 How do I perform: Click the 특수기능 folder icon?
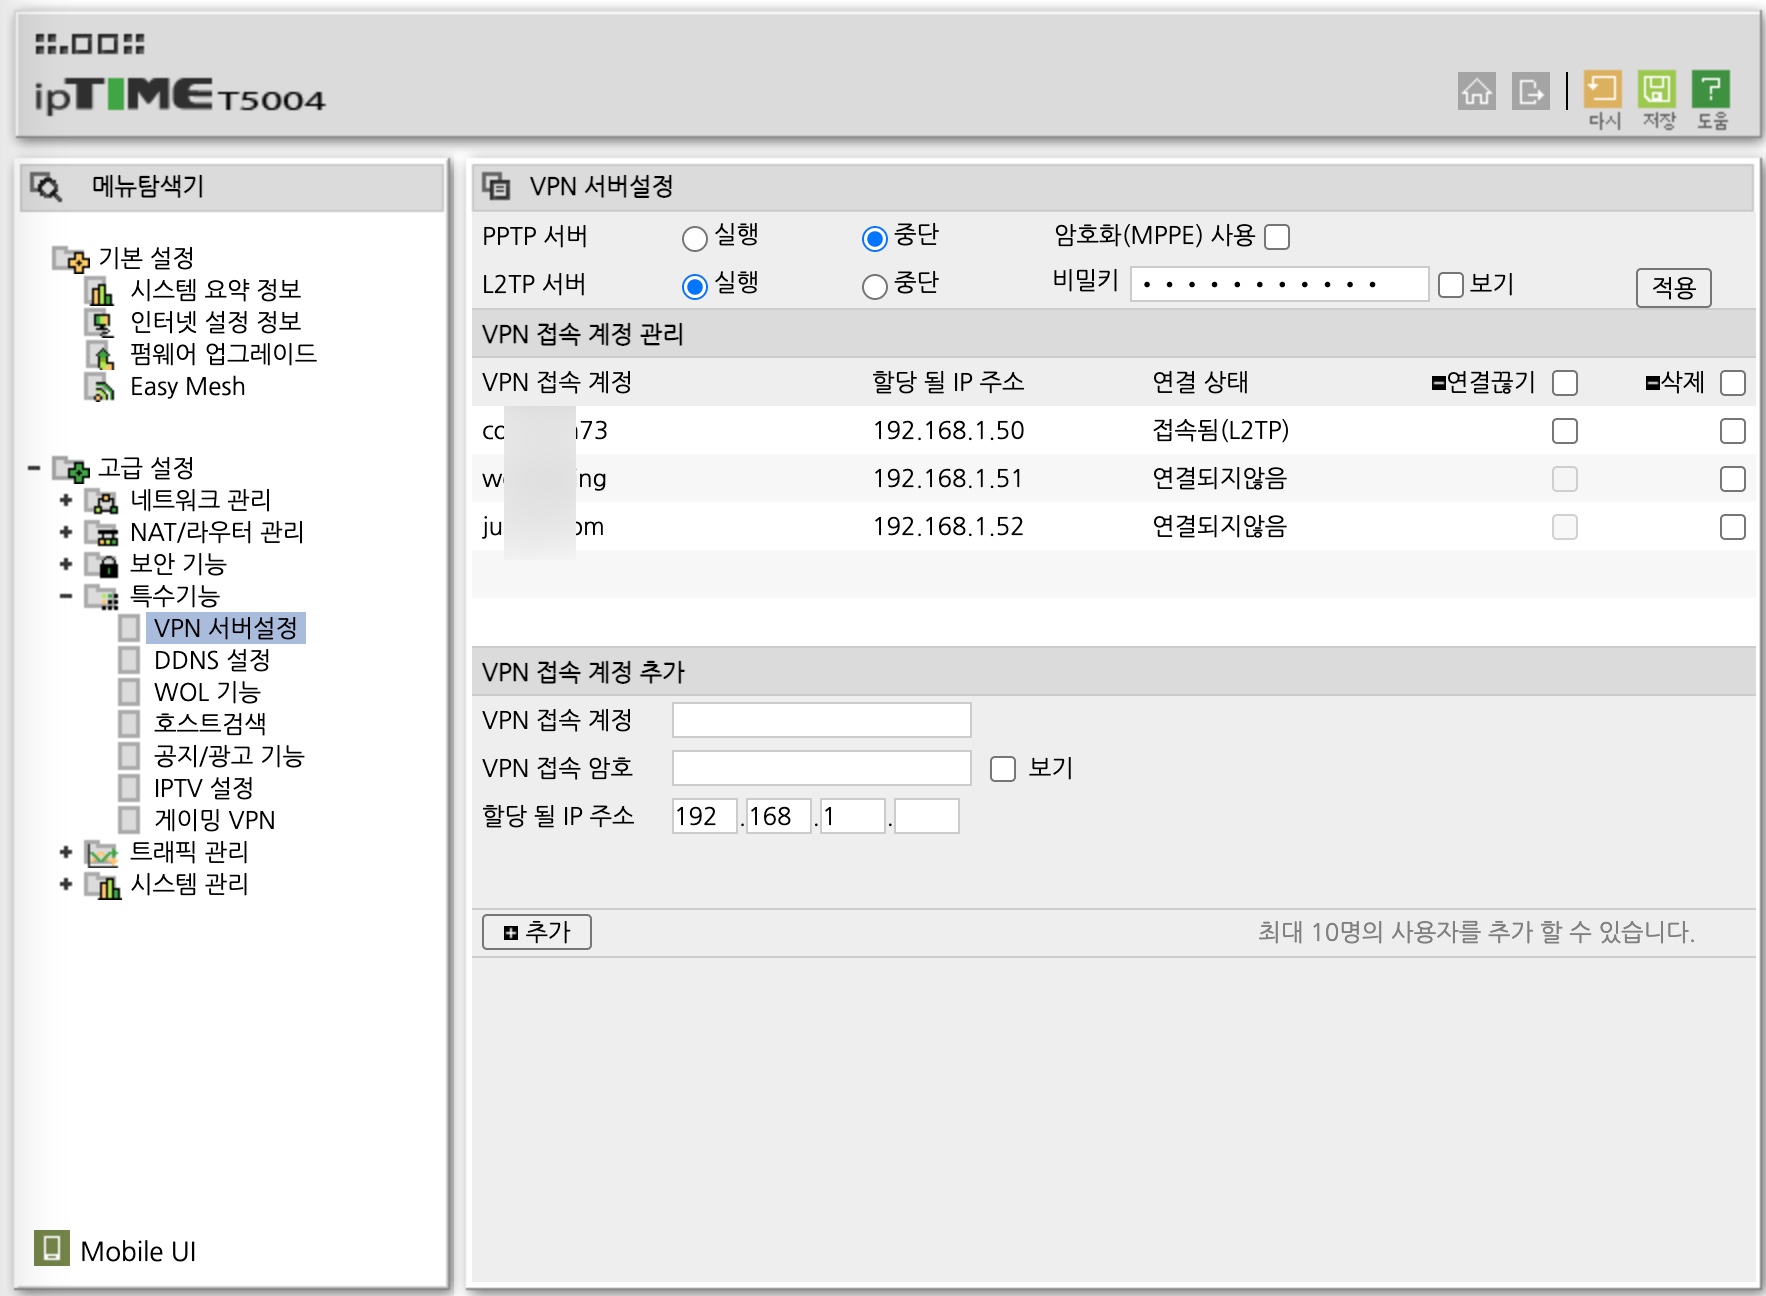pyautogui.click(x=102, y=596)
